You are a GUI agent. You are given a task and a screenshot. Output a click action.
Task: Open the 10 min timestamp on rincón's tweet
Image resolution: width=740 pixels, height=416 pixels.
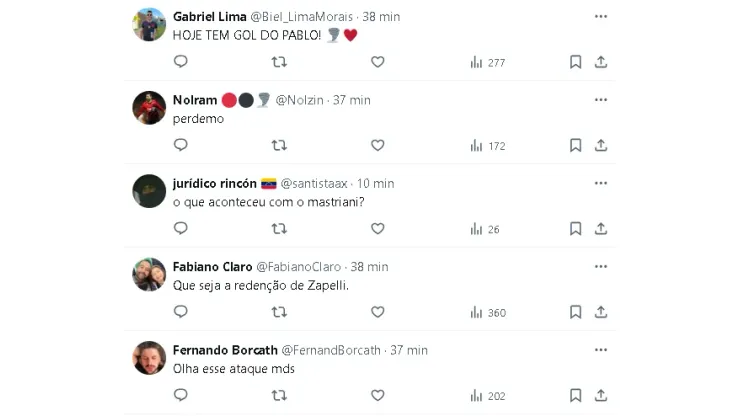point(375,184)
